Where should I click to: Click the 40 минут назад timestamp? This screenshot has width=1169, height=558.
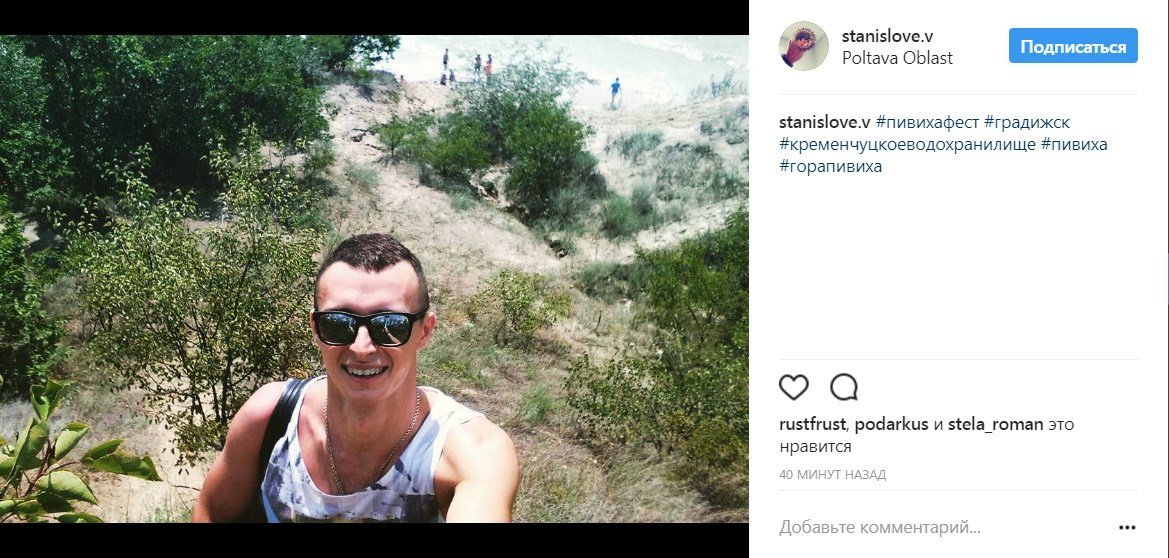pyautogui.click(x=832, y=474)
